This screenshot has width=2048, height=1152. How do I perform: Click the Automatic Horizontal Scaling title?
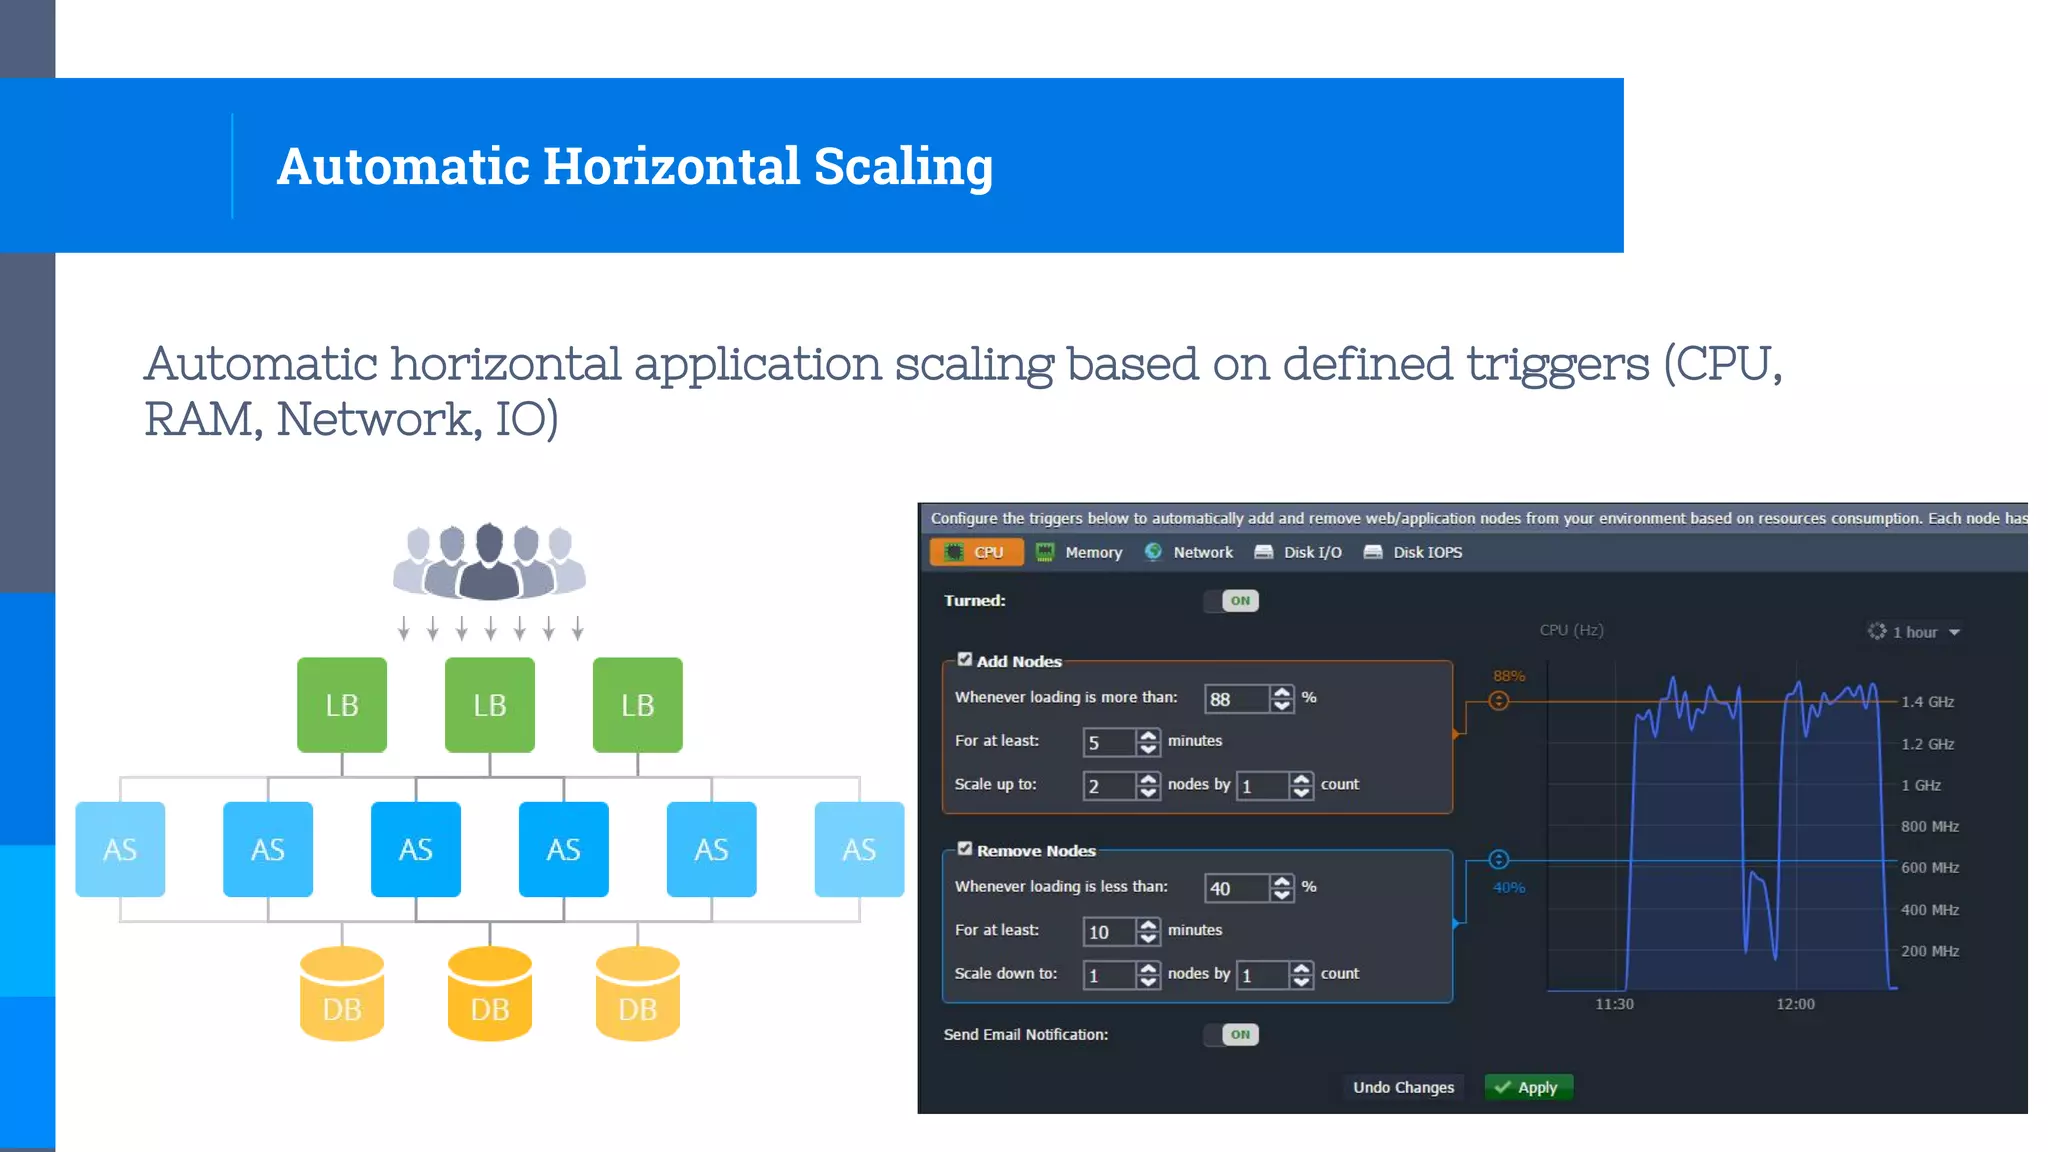tap(635, 166)
